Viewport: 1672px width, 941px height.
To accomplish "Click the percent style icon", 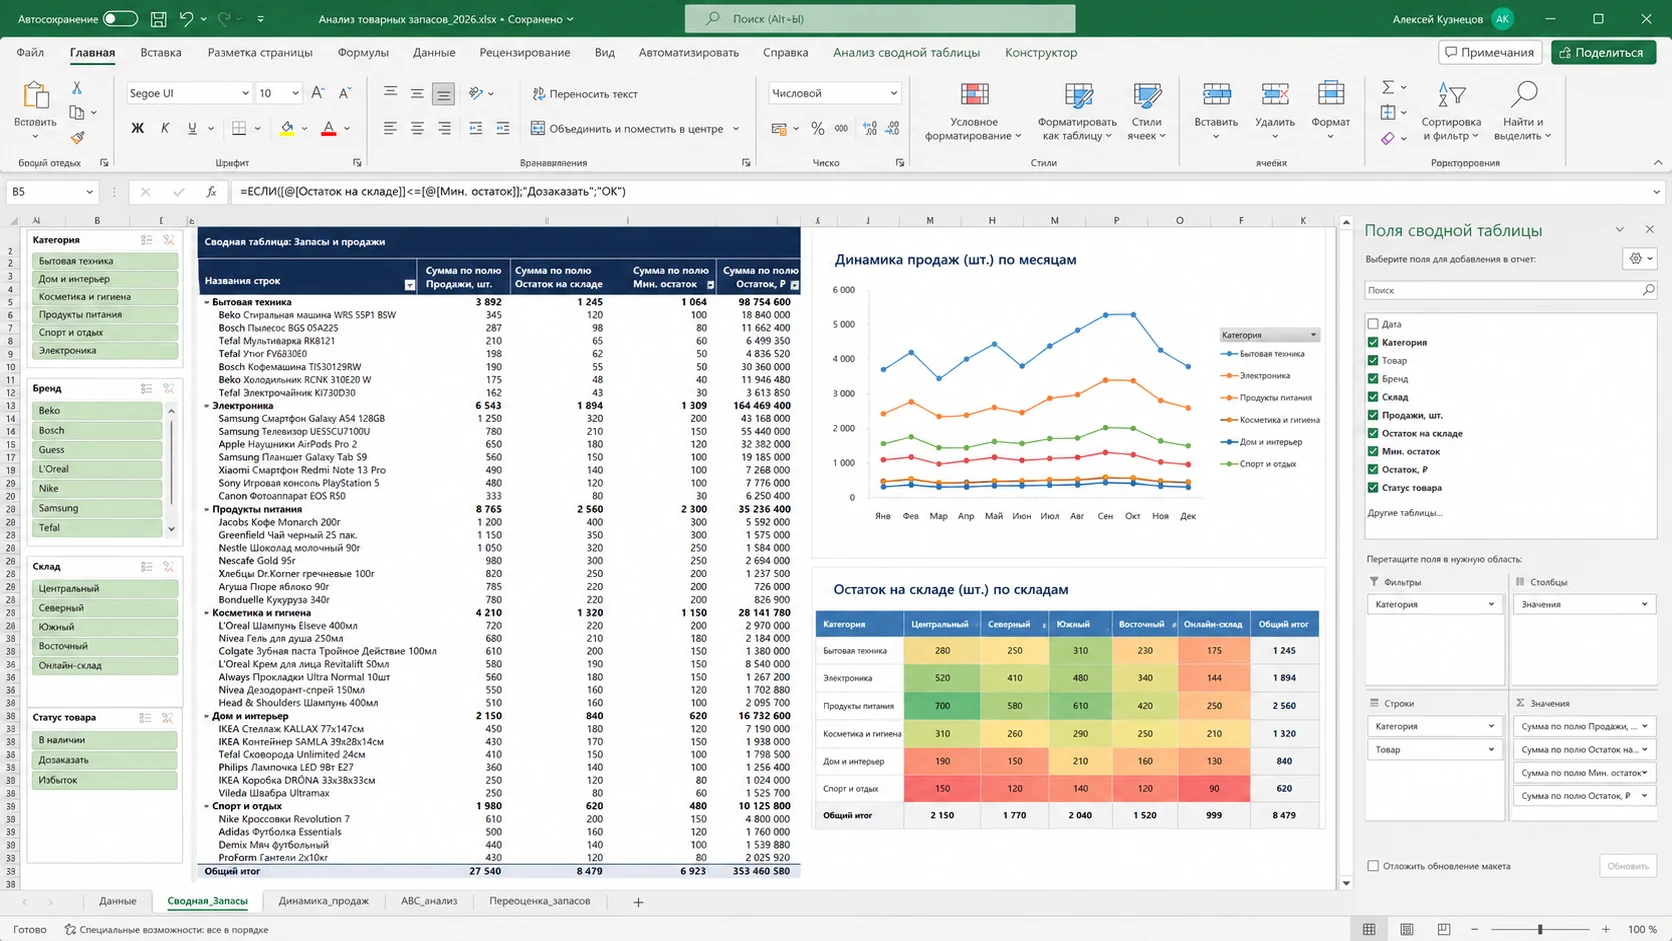I will [818, 128].
